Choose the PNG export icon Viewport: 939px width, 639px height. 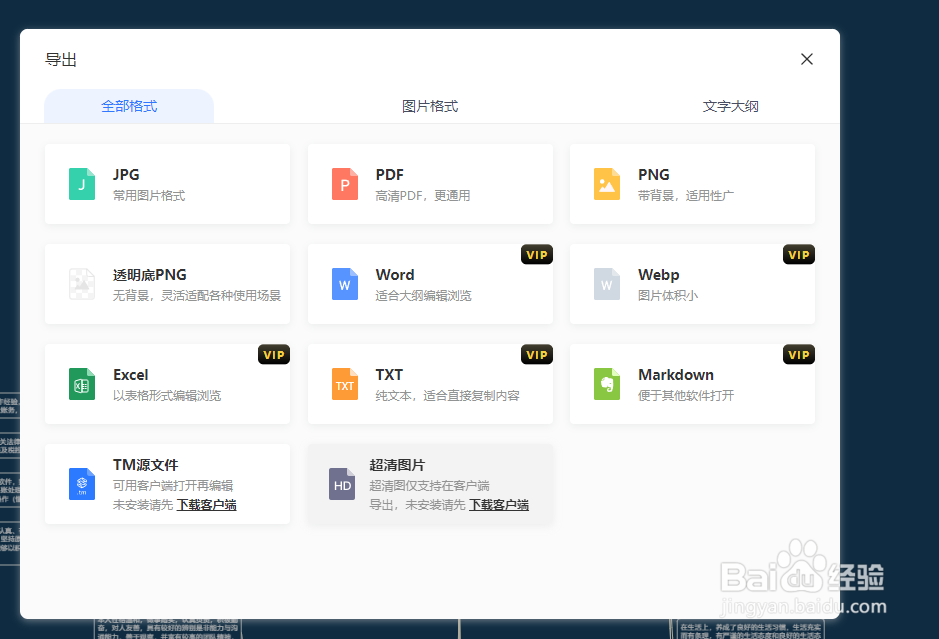coord(606,184)
